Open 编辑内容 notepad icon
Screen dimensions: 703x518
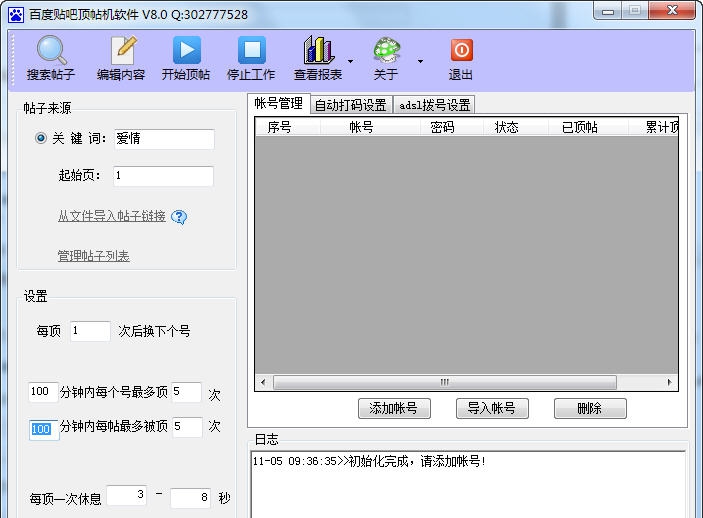click(121, 51)
